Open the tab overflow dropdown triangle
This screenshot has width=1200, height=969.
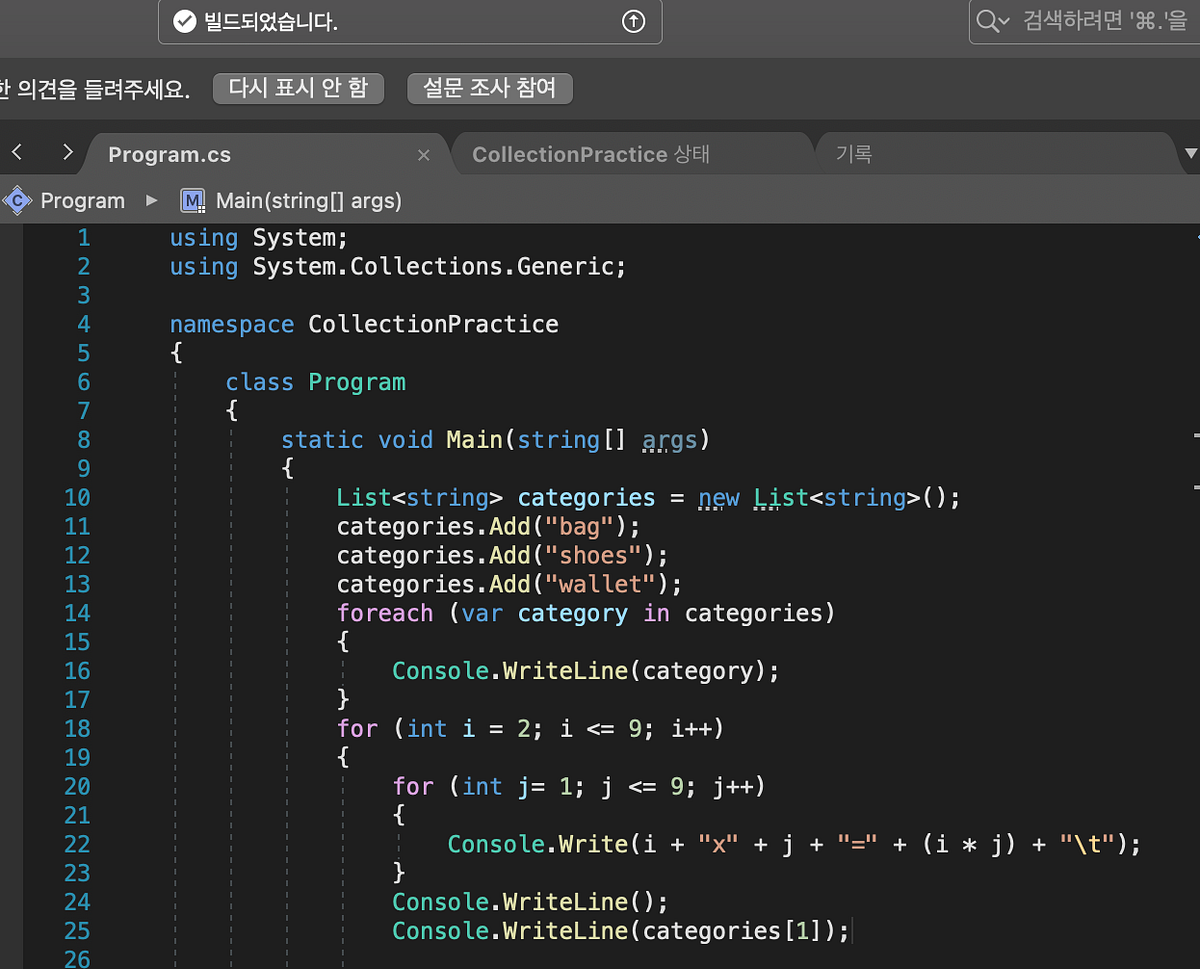click(1190, 155)
